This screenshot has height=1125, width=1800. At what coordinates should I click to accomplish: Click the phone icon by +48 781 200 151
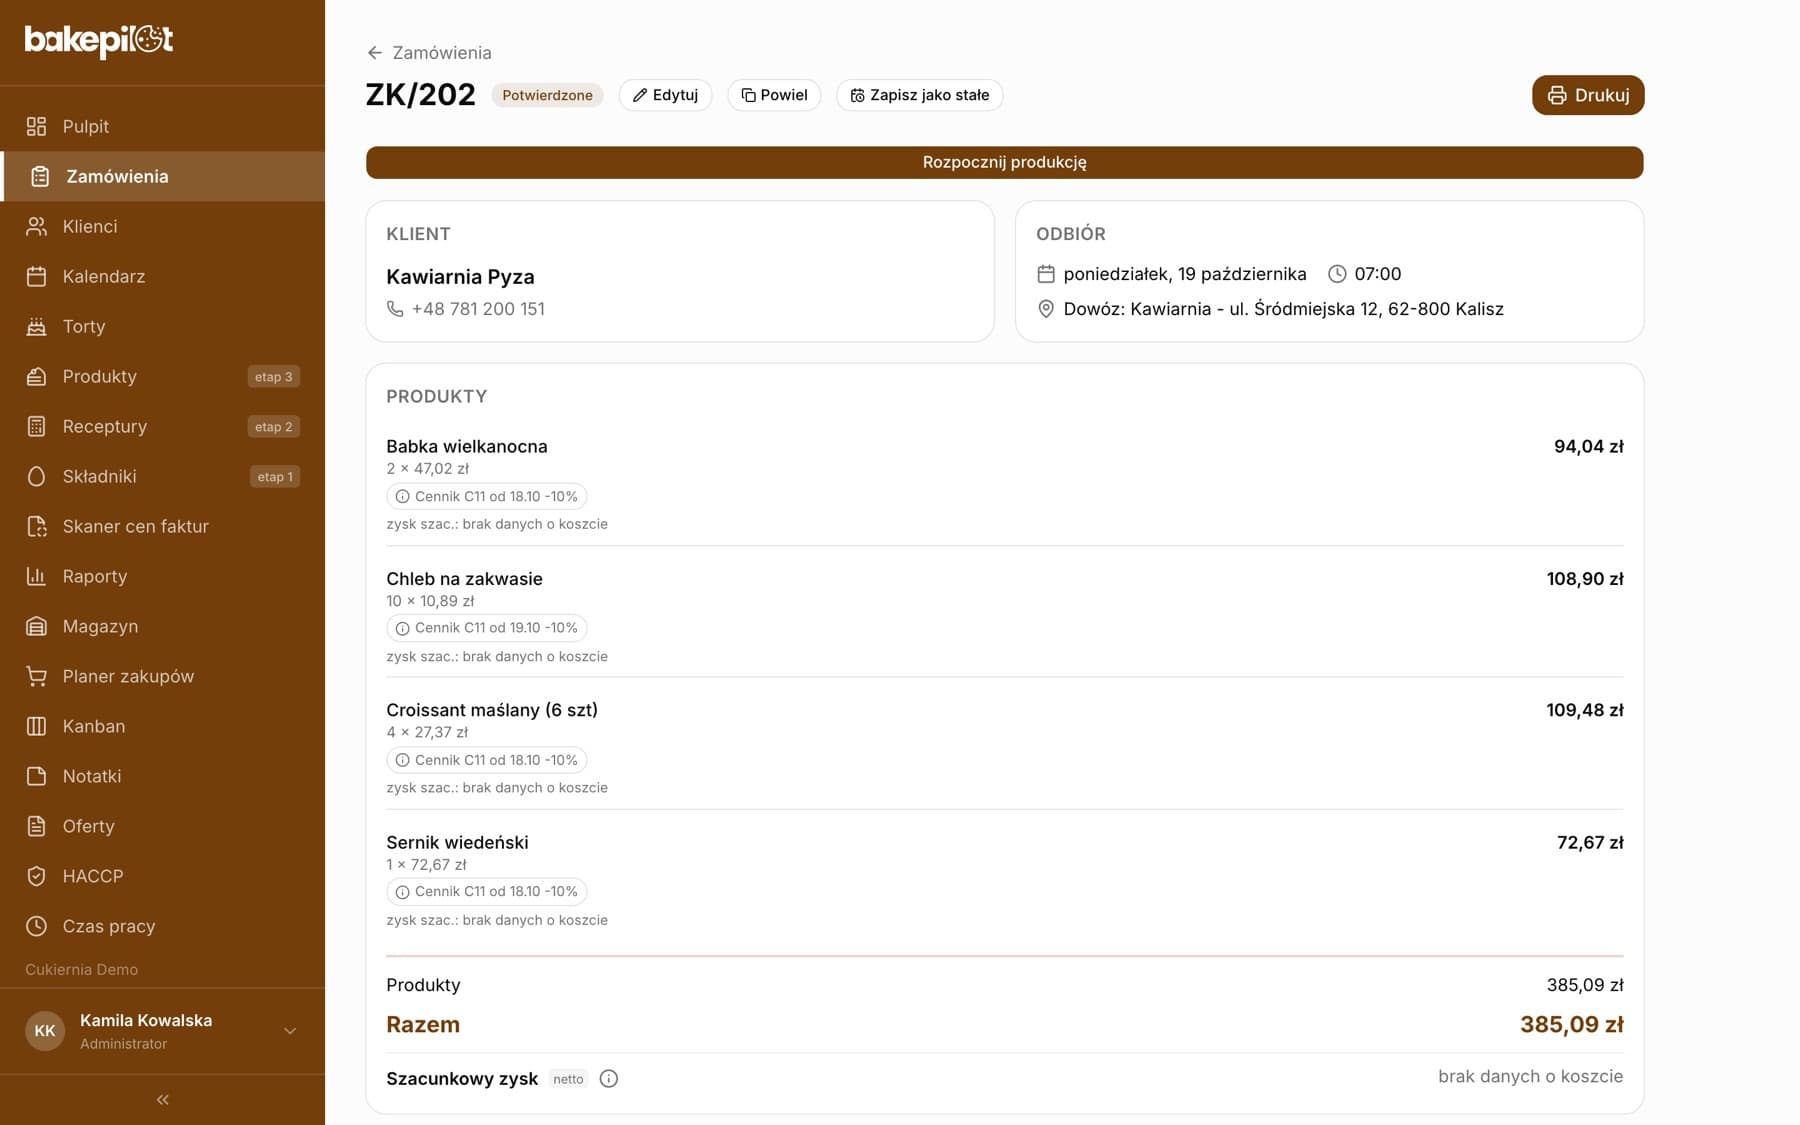tap(395, 309)
